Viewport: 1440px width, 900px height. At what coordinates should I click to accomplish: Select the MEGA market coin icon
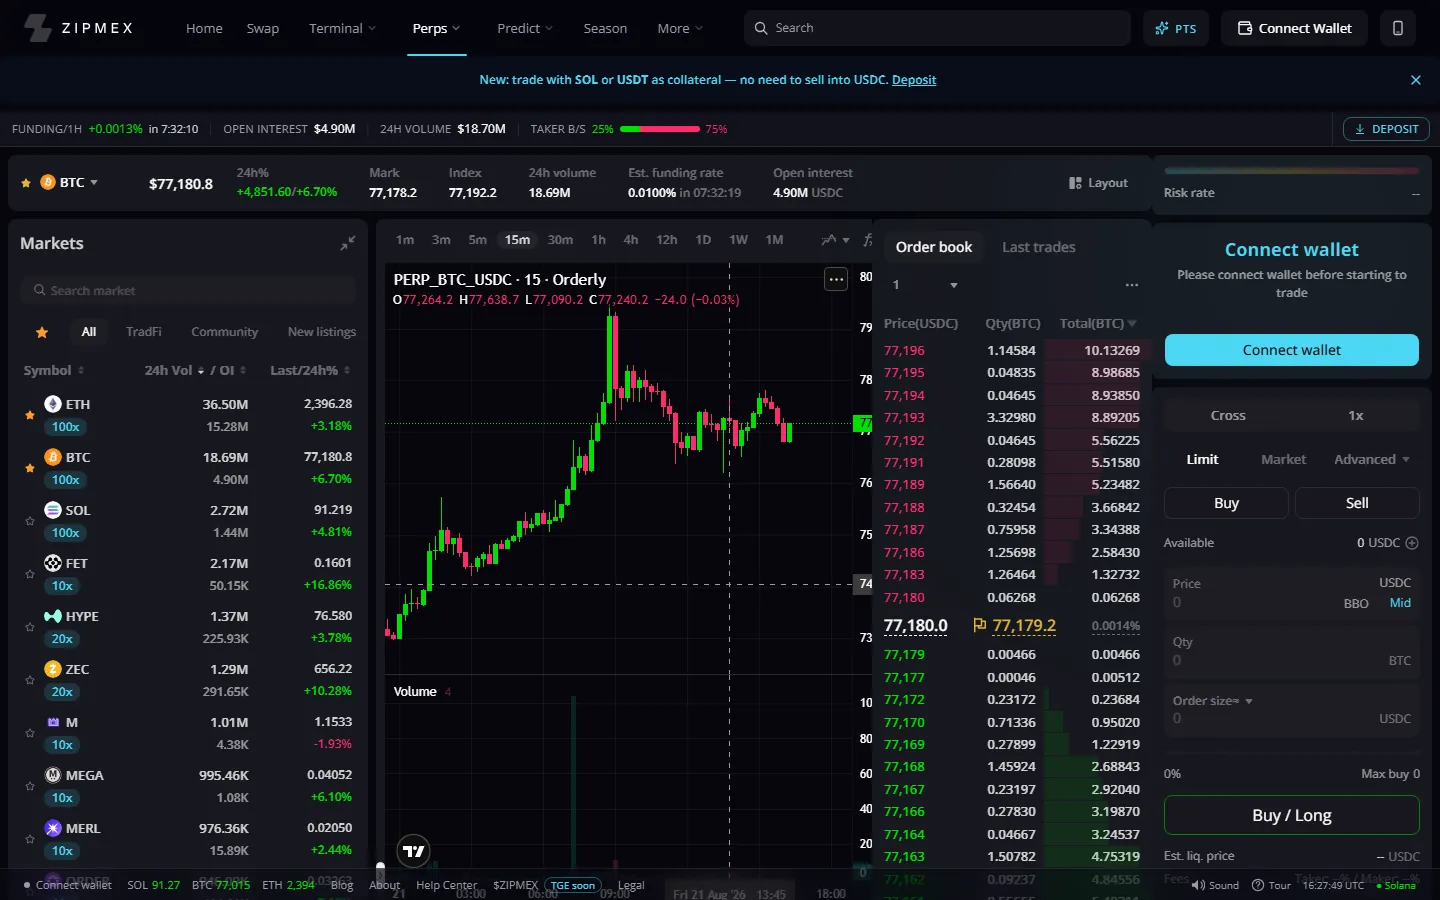53,775
